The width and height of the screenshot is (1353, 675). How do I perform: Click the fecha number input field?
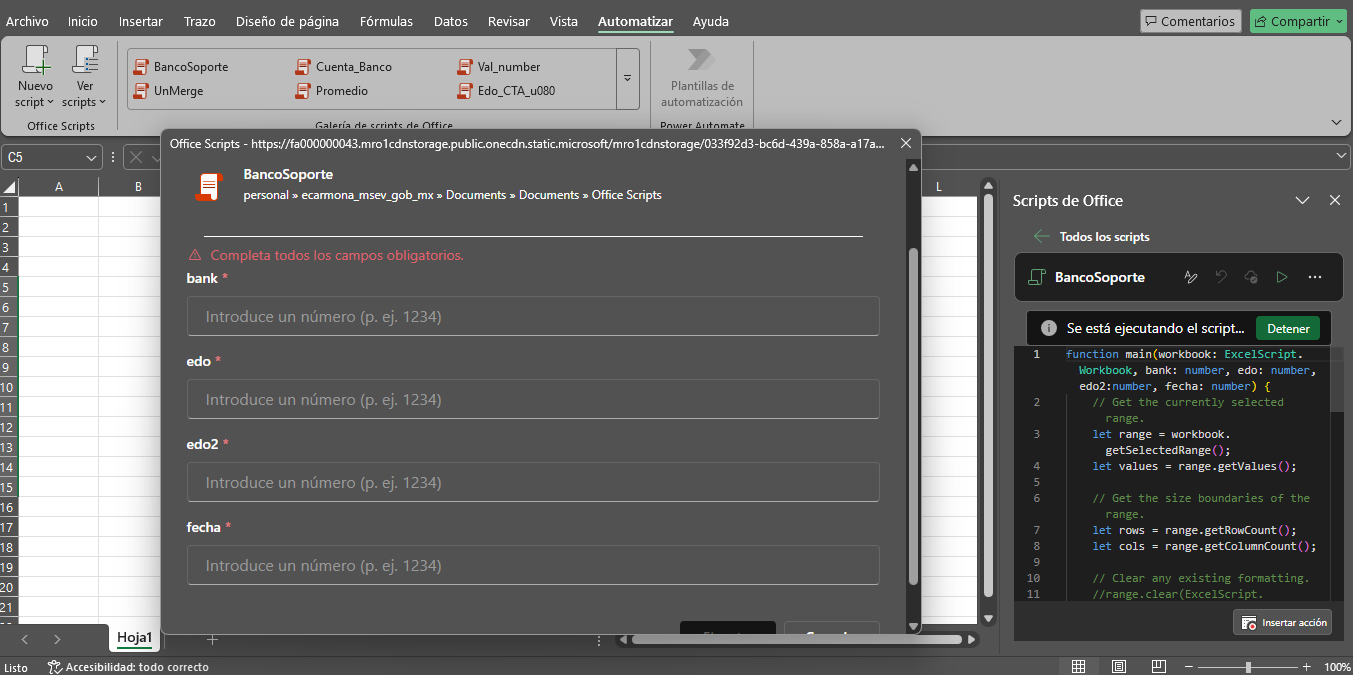point(533,565)
